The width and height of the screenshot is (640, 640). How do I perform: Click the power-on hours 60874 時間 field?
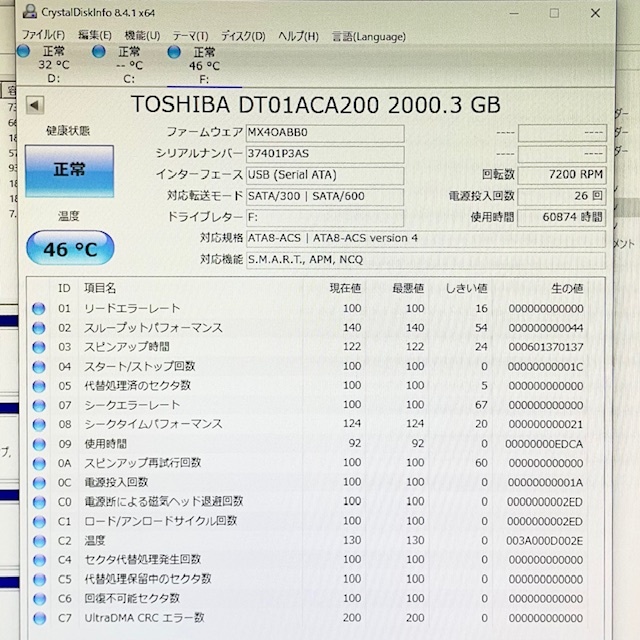[562, 218]
